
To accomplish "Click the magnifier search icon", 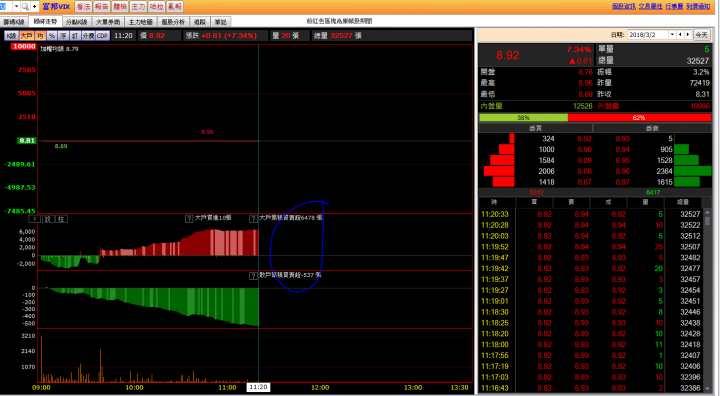I will (25, 6).
